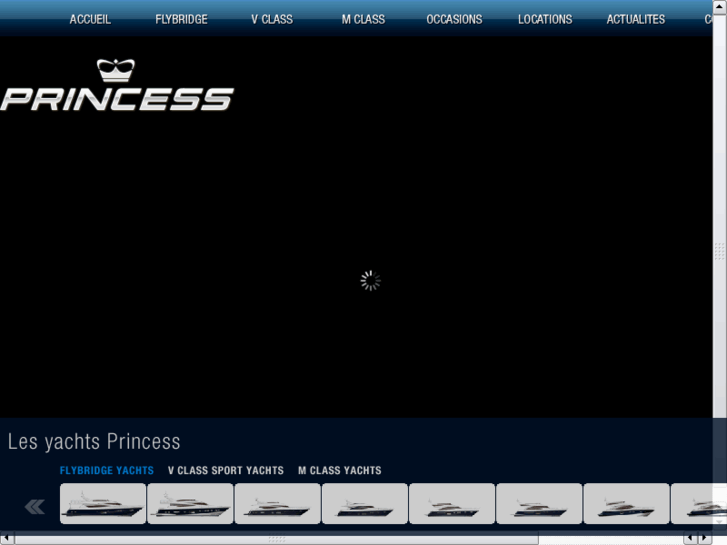Open the V CLASS menu item

pyautogui.click(x=272, y=19)
